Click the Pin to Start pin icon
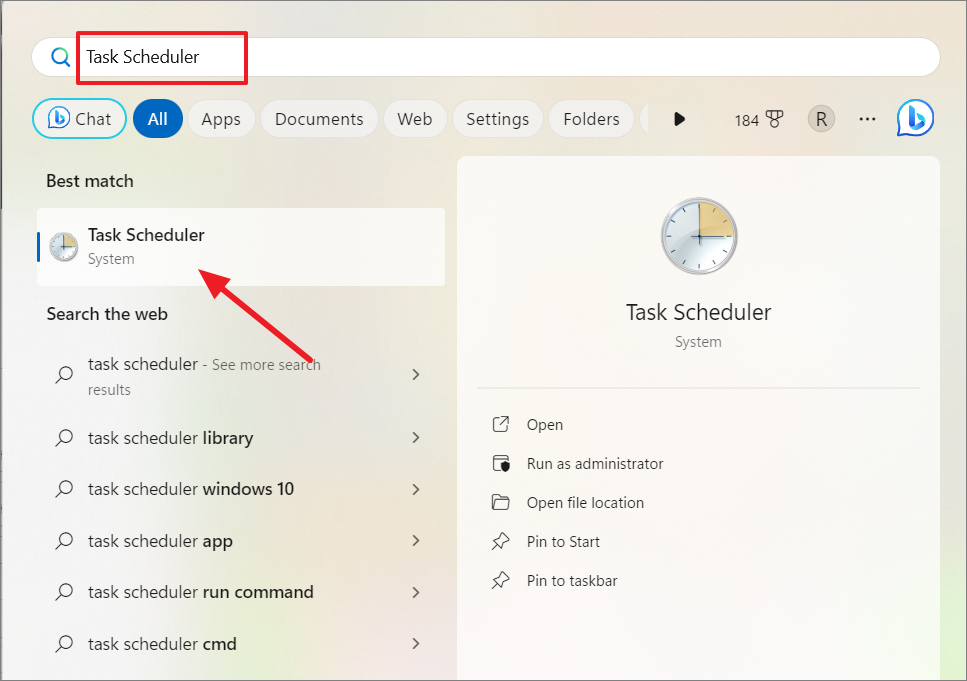The height and width of the screenshot is (681, 967). (x=501, y=542)
